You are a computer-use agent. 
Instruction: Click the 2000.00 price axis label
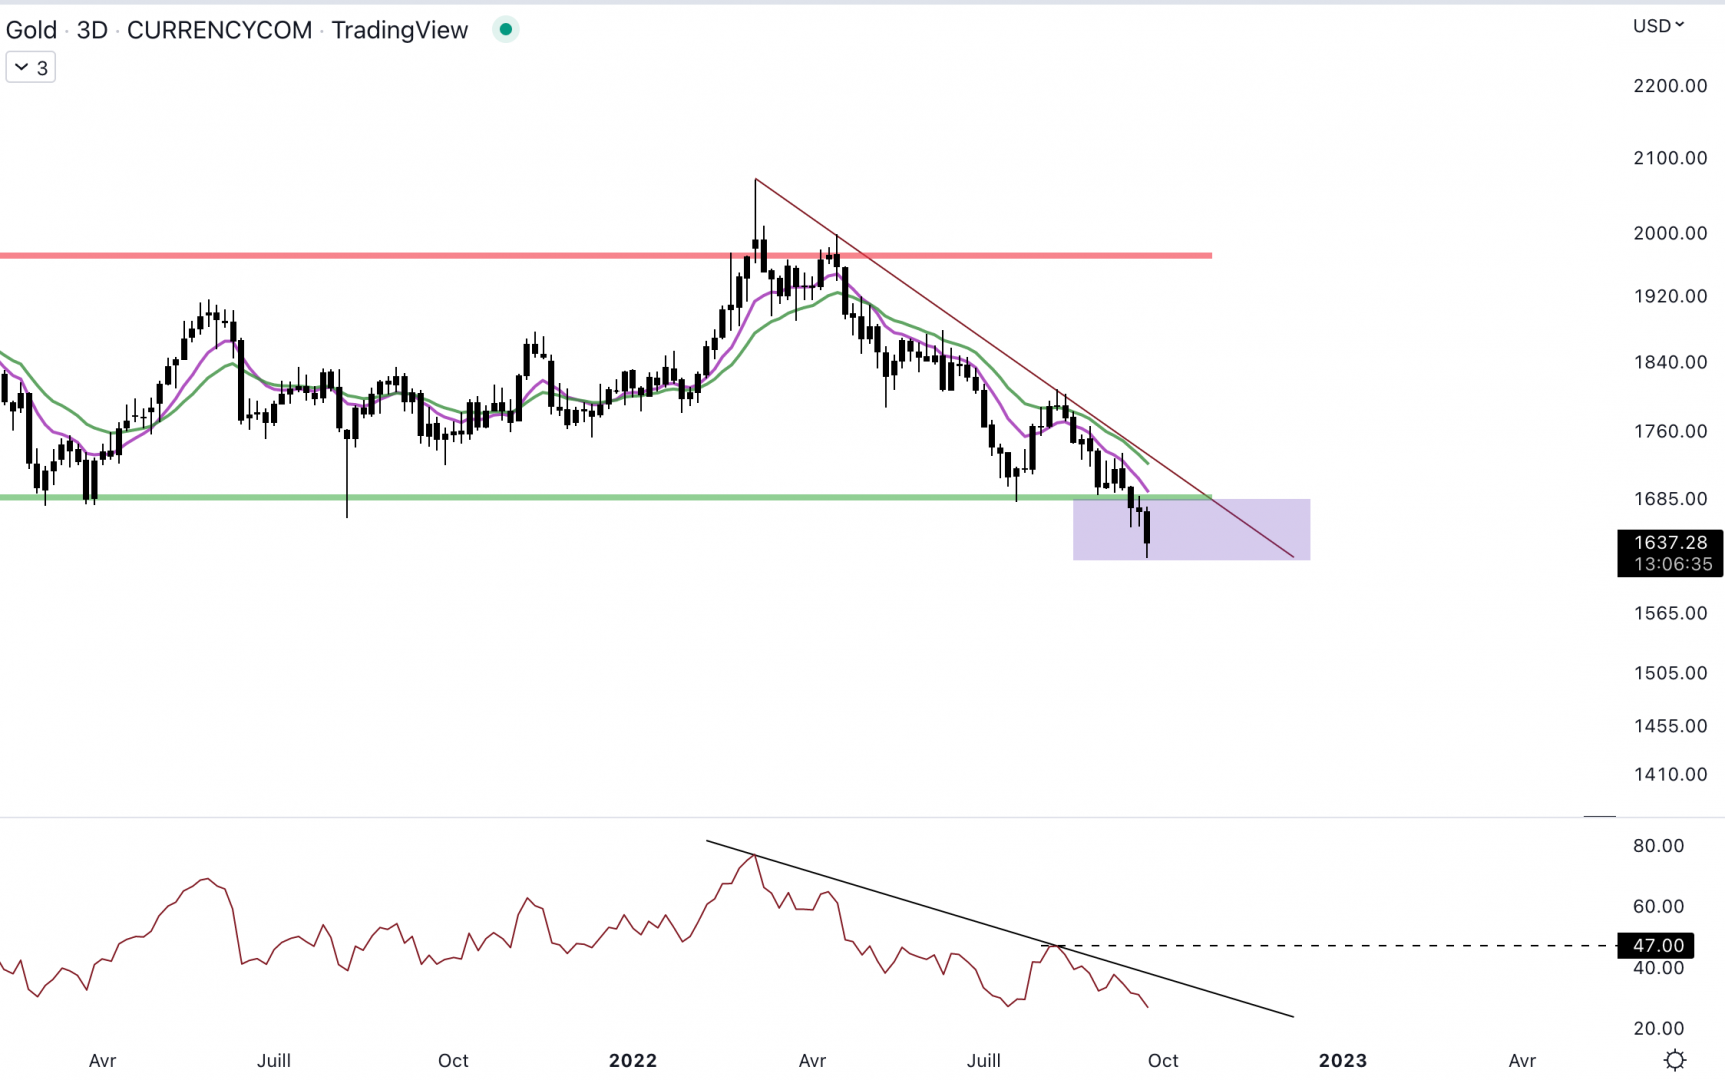pyautogui.click(x=1670, y=233)
